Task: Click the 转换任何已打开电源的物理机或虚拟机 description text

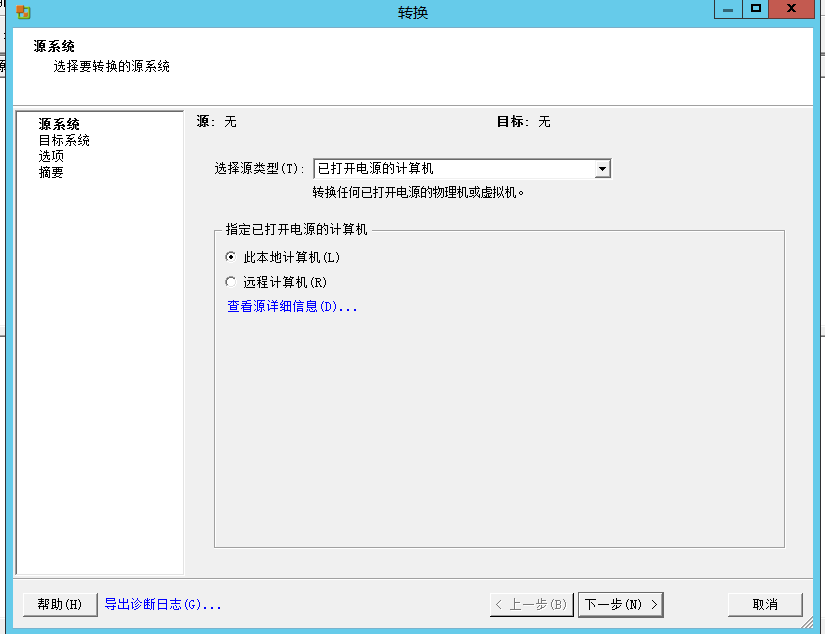Action: click(x=418, y=193)
